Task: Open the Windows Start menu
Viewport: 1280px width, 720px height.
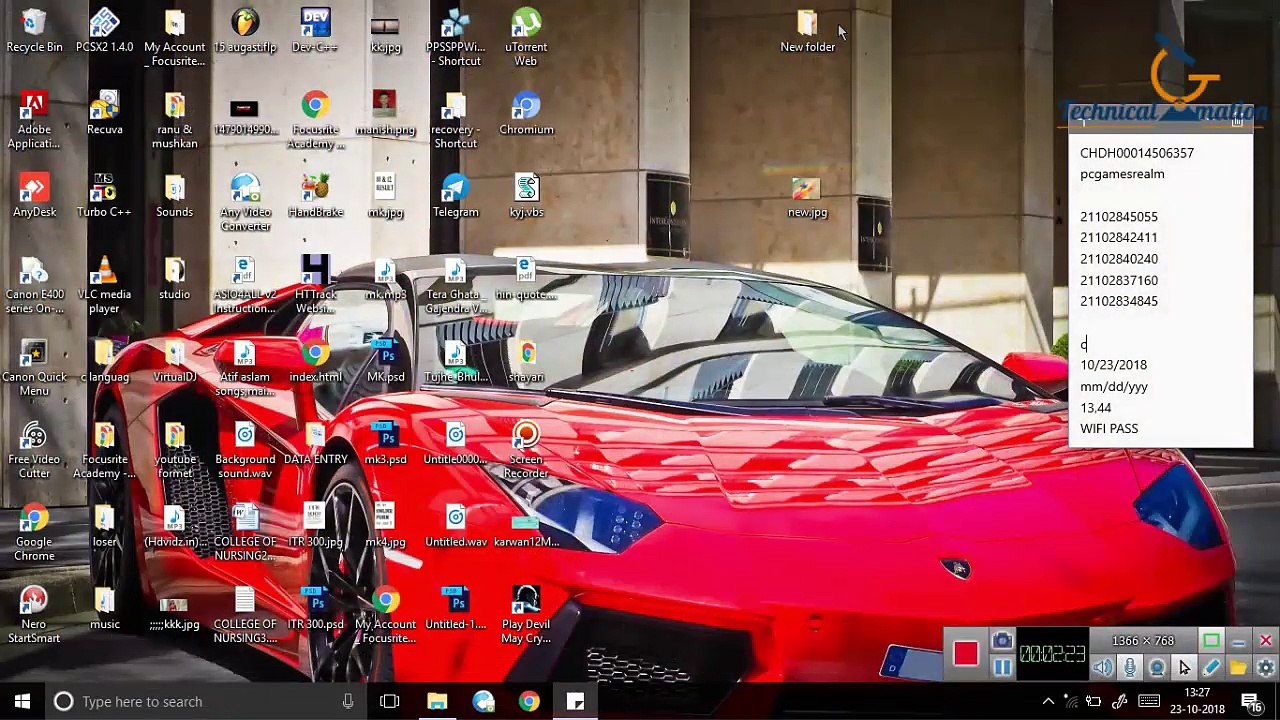Action: pyautogui.click(x=22, y=702)
